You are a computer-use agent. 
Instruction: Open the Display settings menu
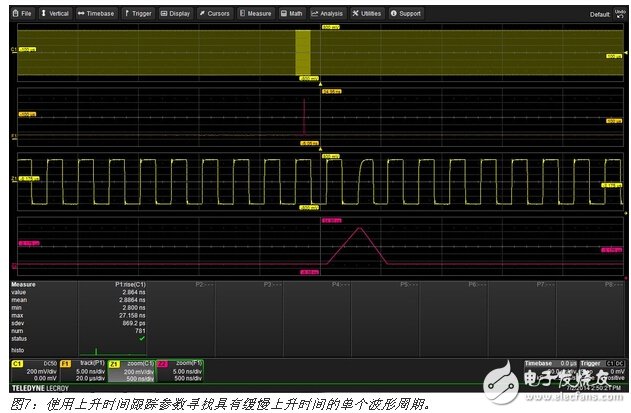(x=176, y=14)
